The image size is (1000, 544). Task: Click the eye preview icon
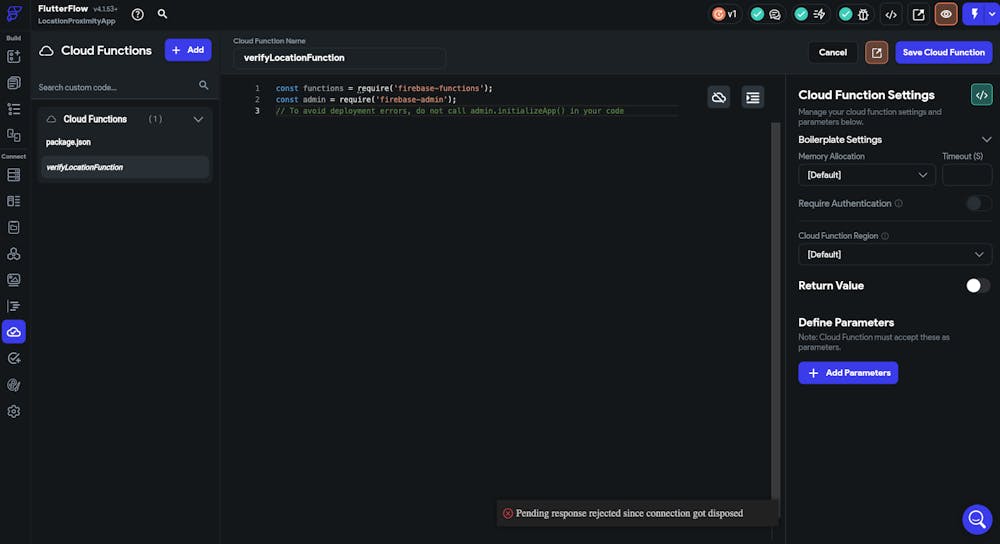[946, 14]
